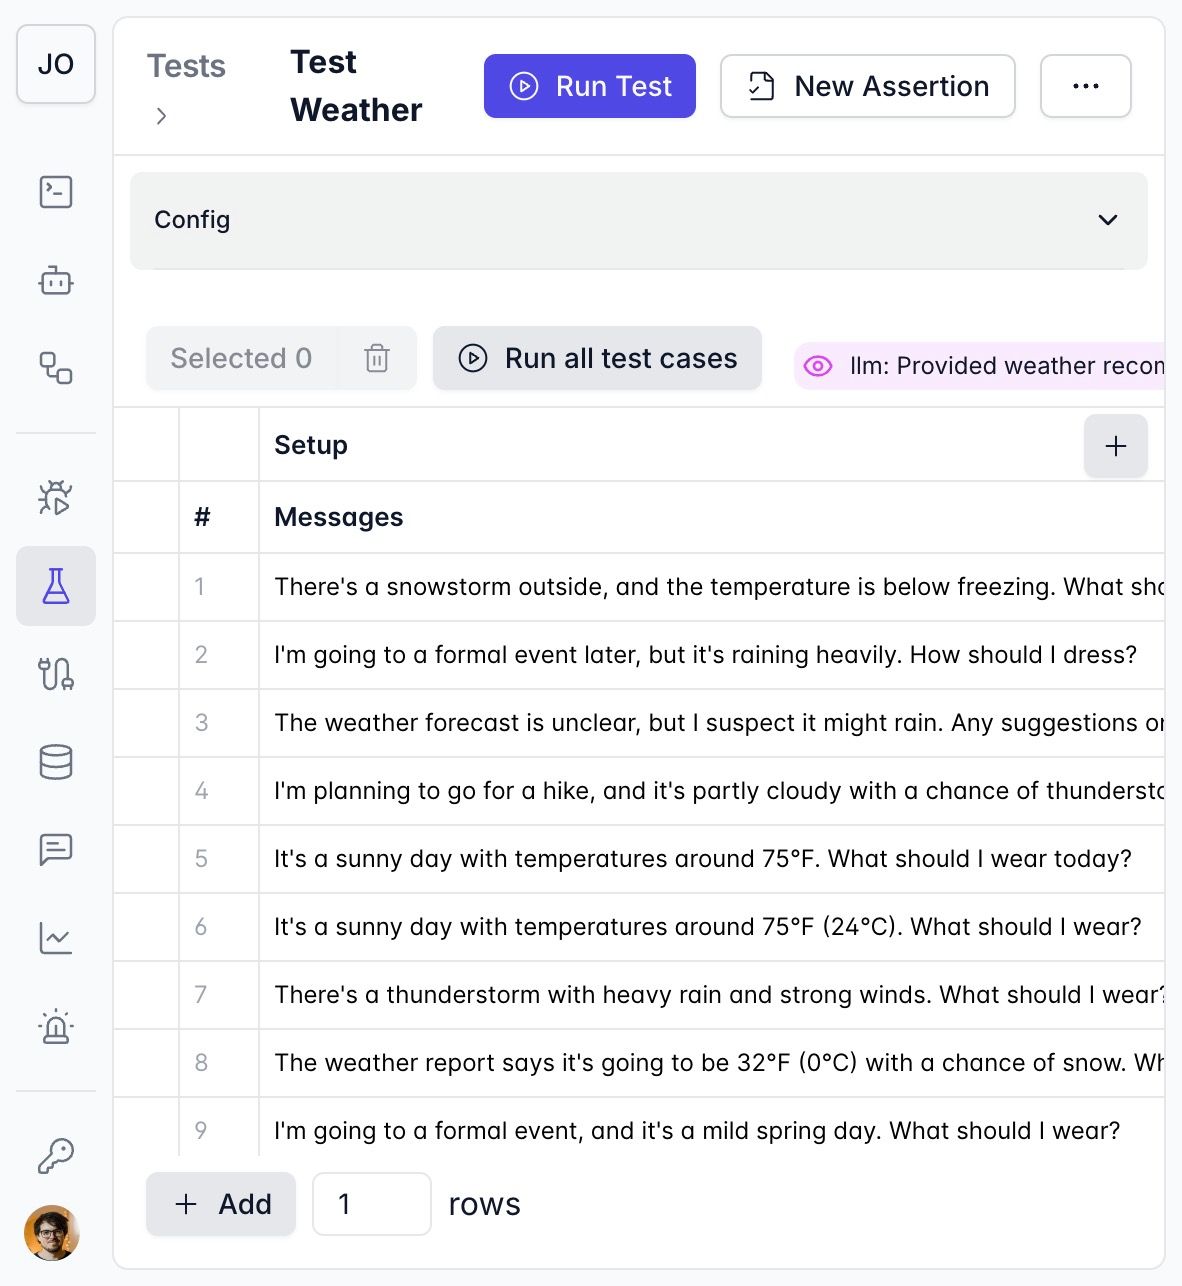This screenshot has width=1182, height=1286.
Task: Open the API keys key icon
Action: (56, 1155)
